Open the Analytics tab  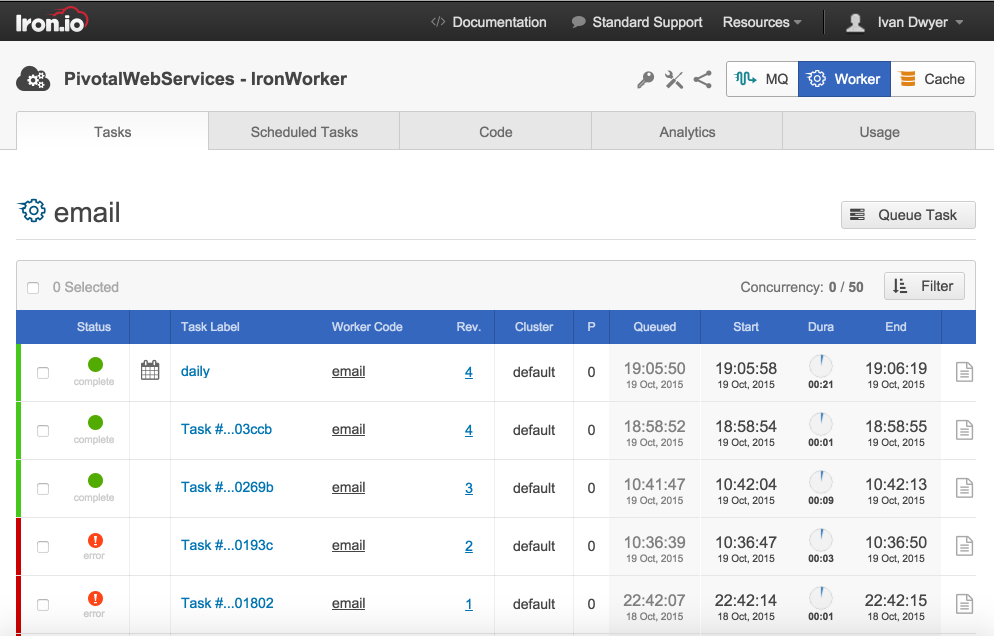pos(687,131)
